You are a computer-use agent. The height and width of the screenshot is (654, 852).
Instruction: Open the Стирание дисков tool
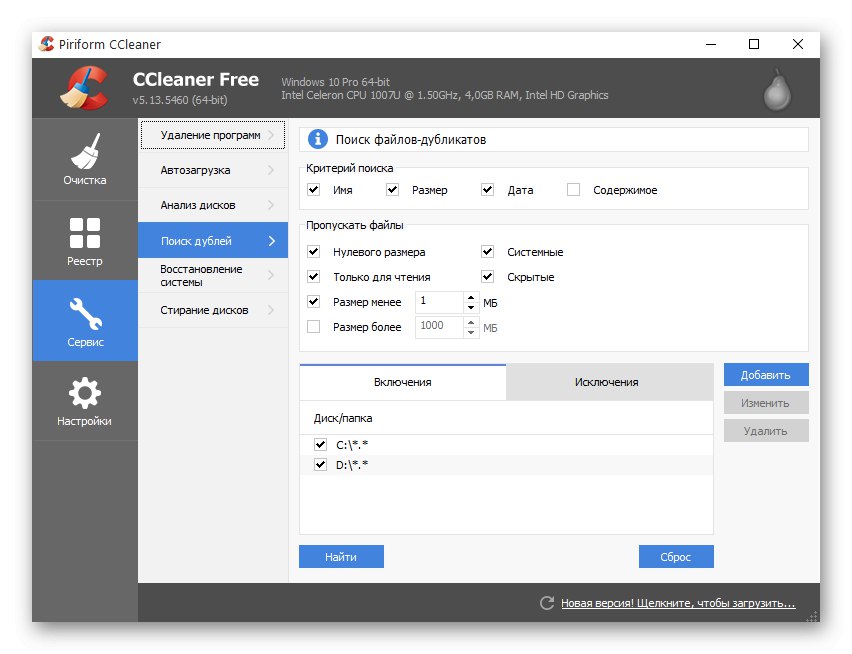[x=213, y=310]
